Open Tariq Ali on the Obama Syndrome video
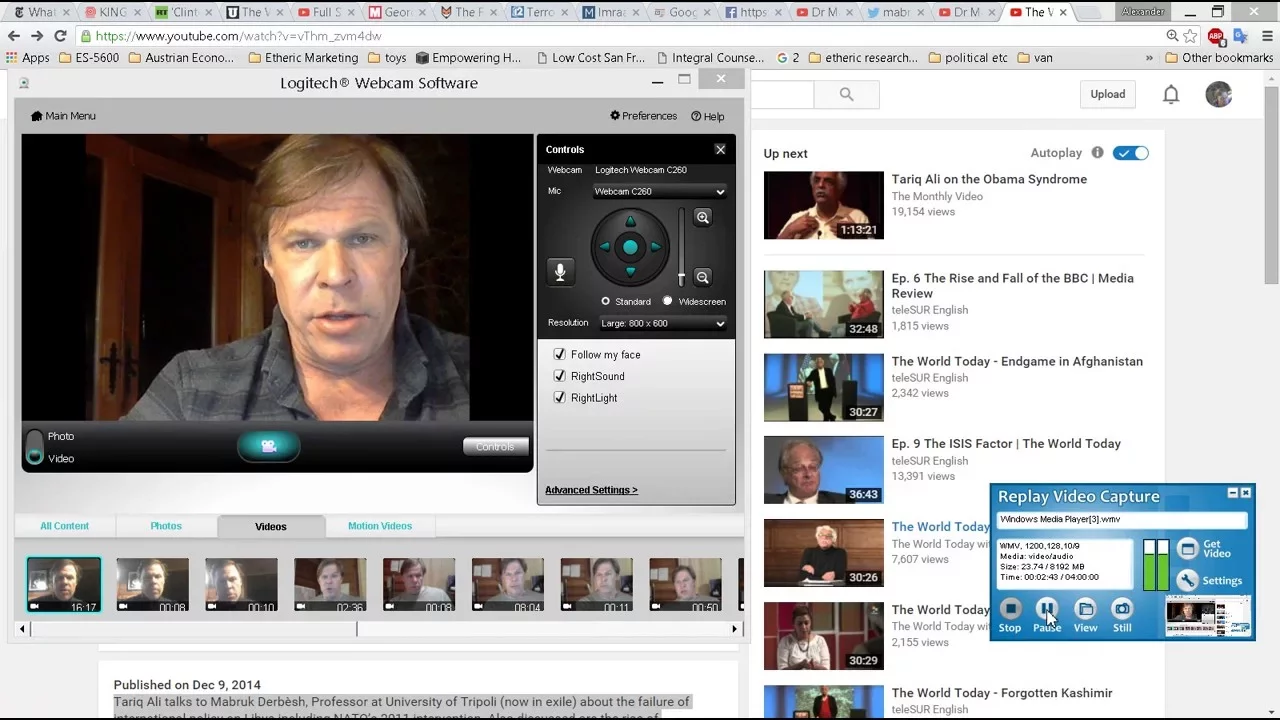 [x=989, y=179]
